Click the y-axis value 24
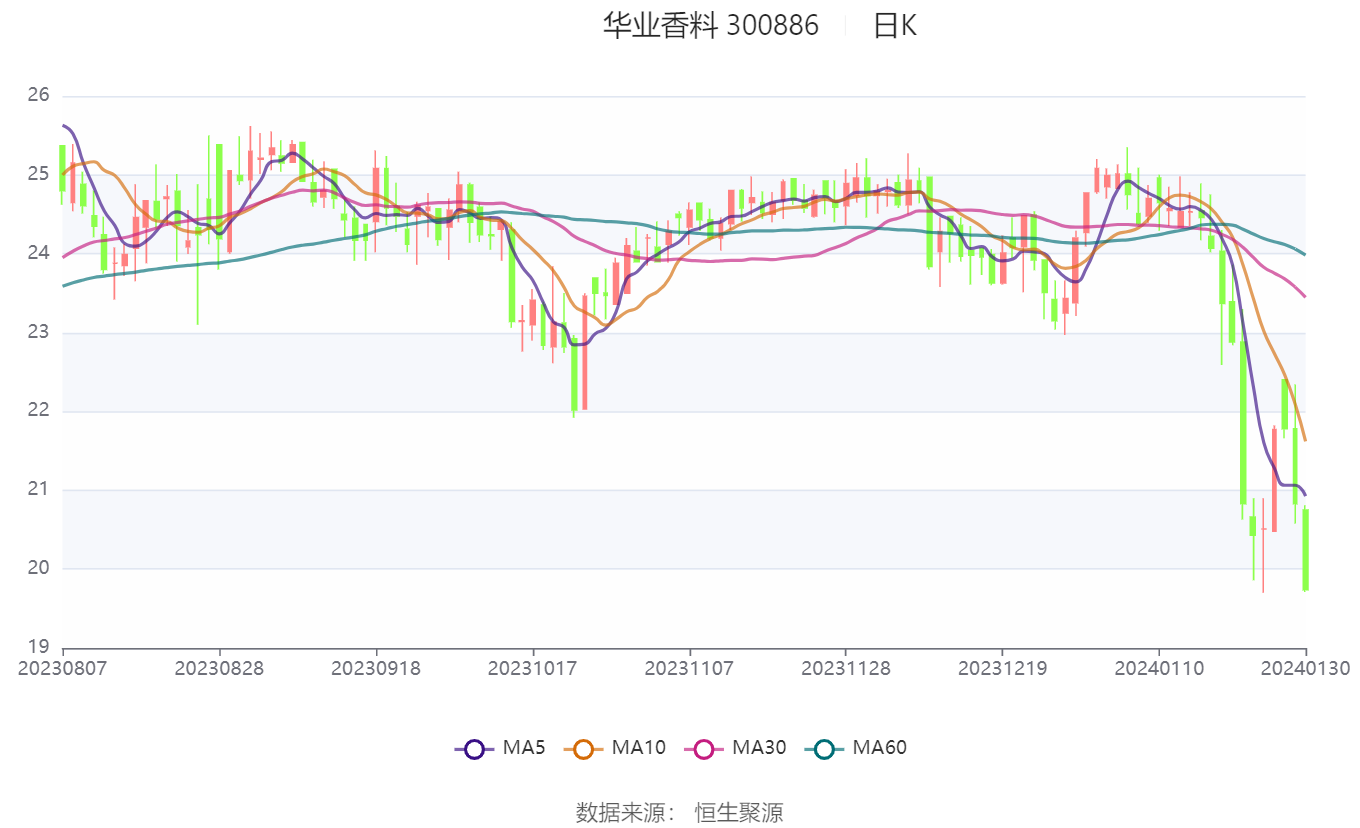This screenshot has width=1360, height=828. point(38,253)
